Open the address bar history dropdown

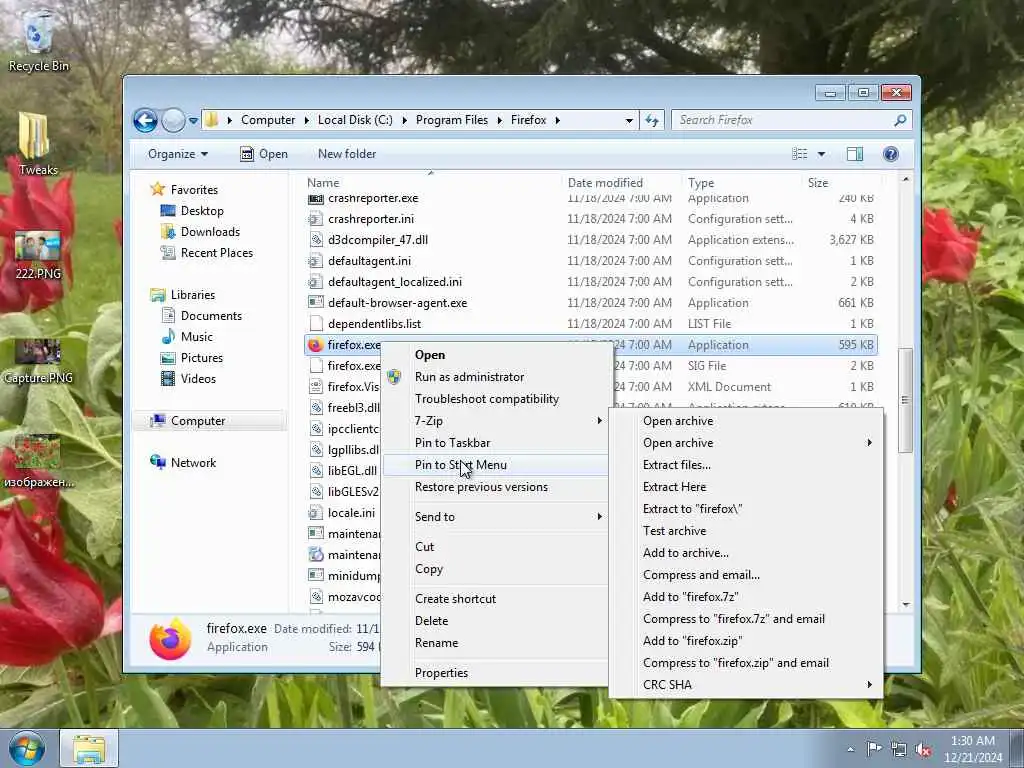coord(629,121)
